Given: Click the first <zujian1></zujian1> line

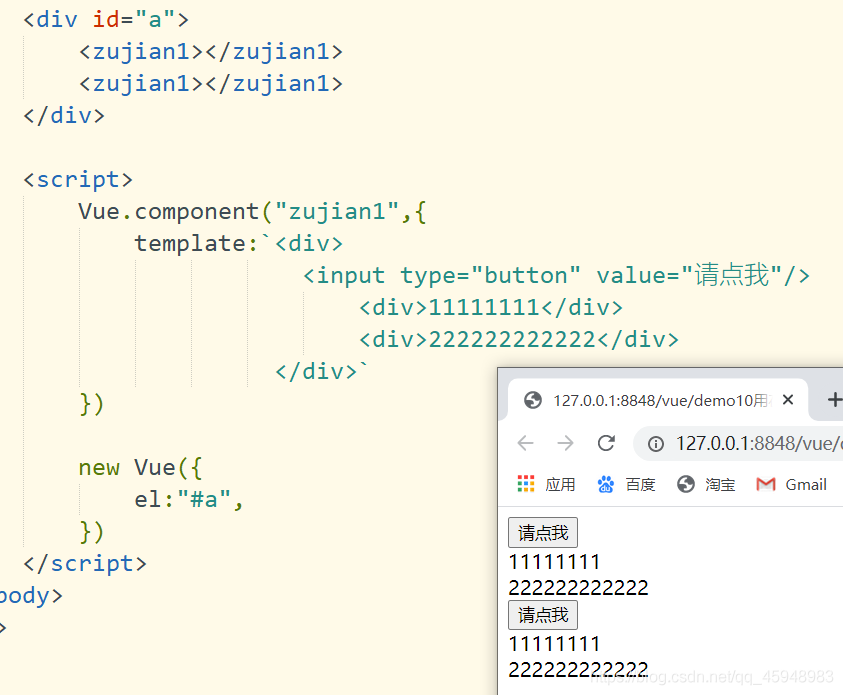Looking at the screenshot, I should (x=211, y=52).
